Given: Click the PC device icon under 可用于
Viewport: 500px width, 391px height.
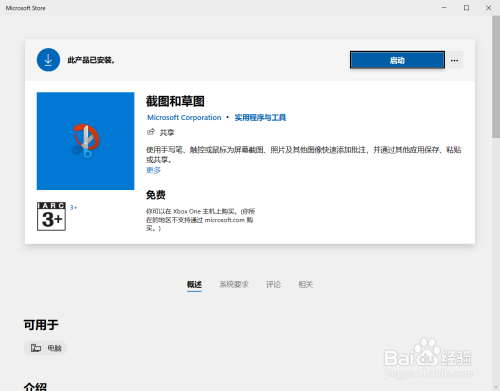Looking at the screenshot, I should 36,348.
